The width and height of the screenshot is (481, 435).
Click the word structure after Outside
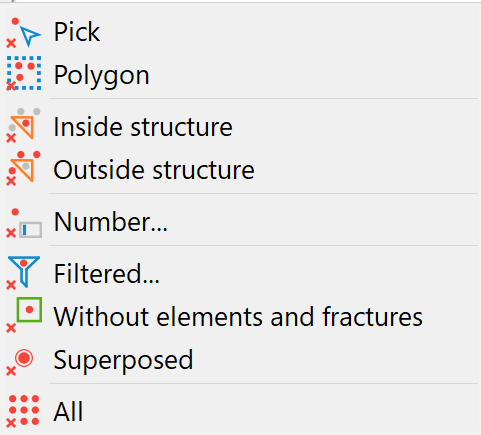tap(204, 170)
